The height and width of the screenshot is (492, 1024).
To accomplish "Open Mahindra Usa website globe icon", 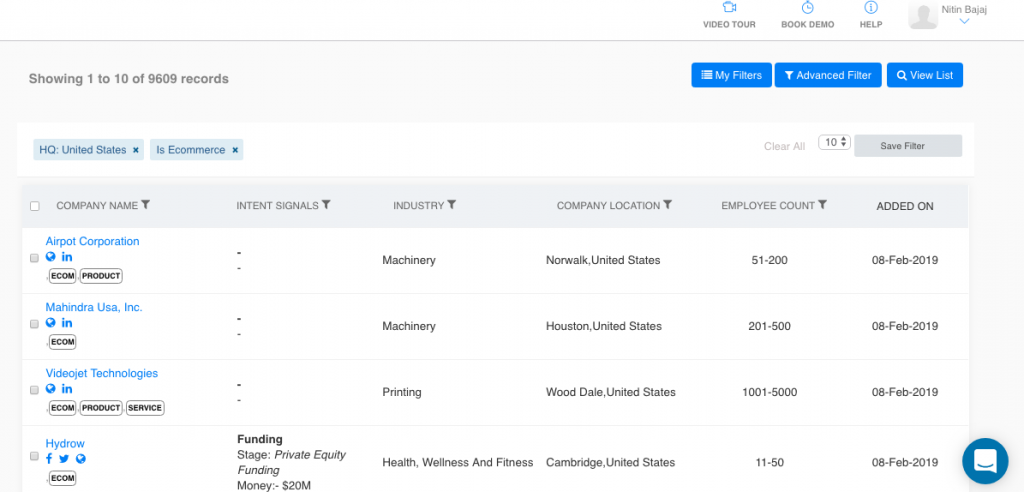I will [50, 323].
